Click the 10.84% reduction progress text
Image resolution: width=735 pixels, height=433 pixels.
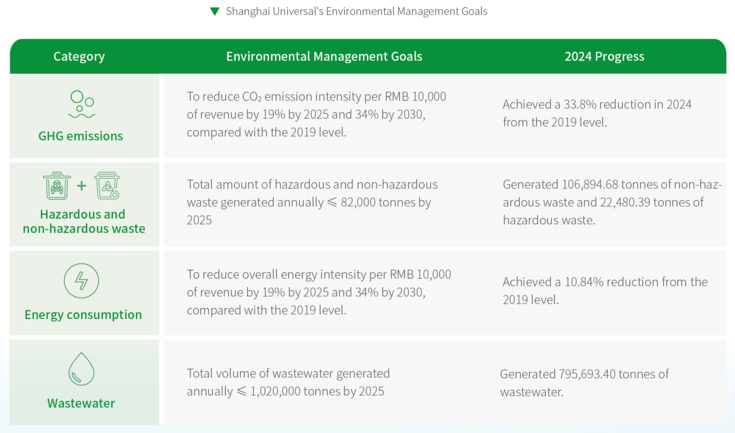tap(604, 290)
